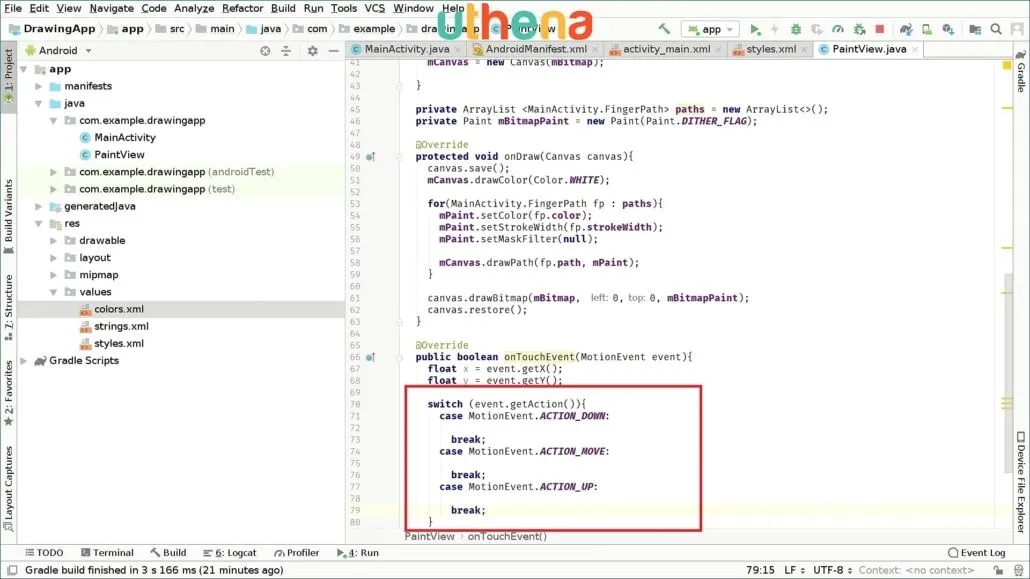The width and height of the screenshot is (1030, 579).
Task: Click the Run with Coverage icon
Action: coord(817,29)
